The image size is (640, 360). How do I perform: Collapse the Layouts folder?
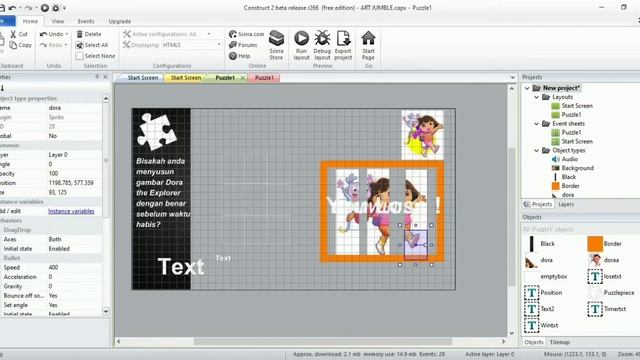click(x=536, y=97)
